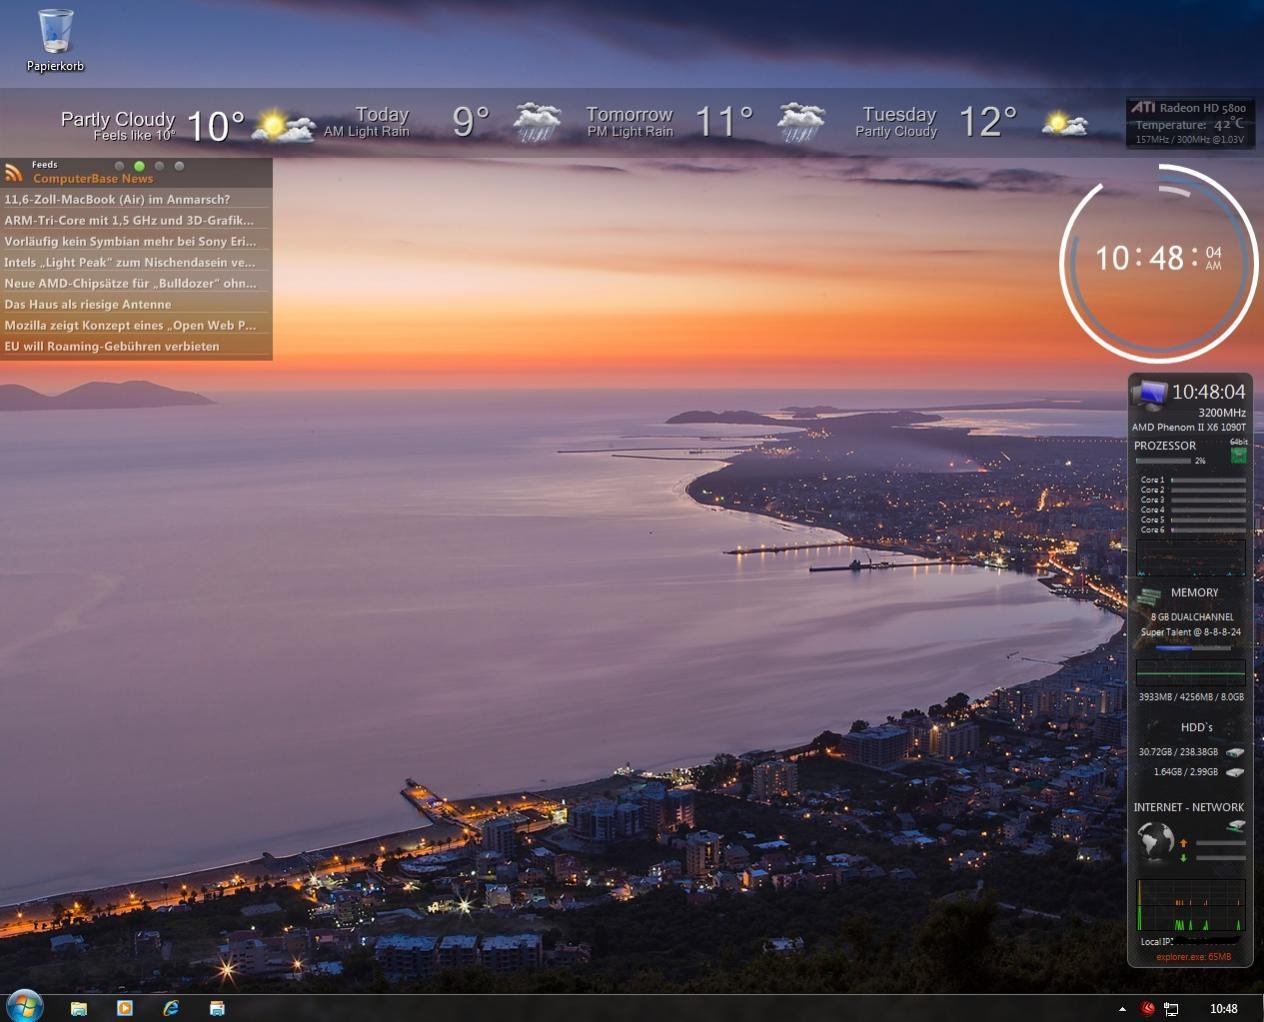Screen dimensions: 1264x1022
Task: Select the third feed page dot
Action: [159, 166]
